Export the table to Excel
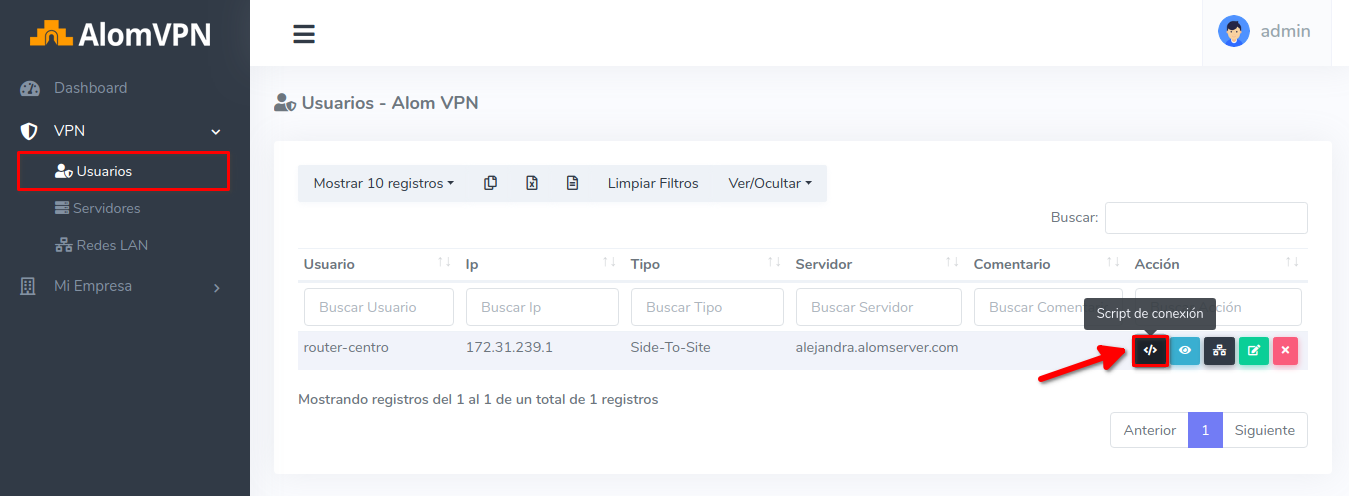Image resolution: width=1349 pixels, height=496 pixels. click(x=532, y=183)
